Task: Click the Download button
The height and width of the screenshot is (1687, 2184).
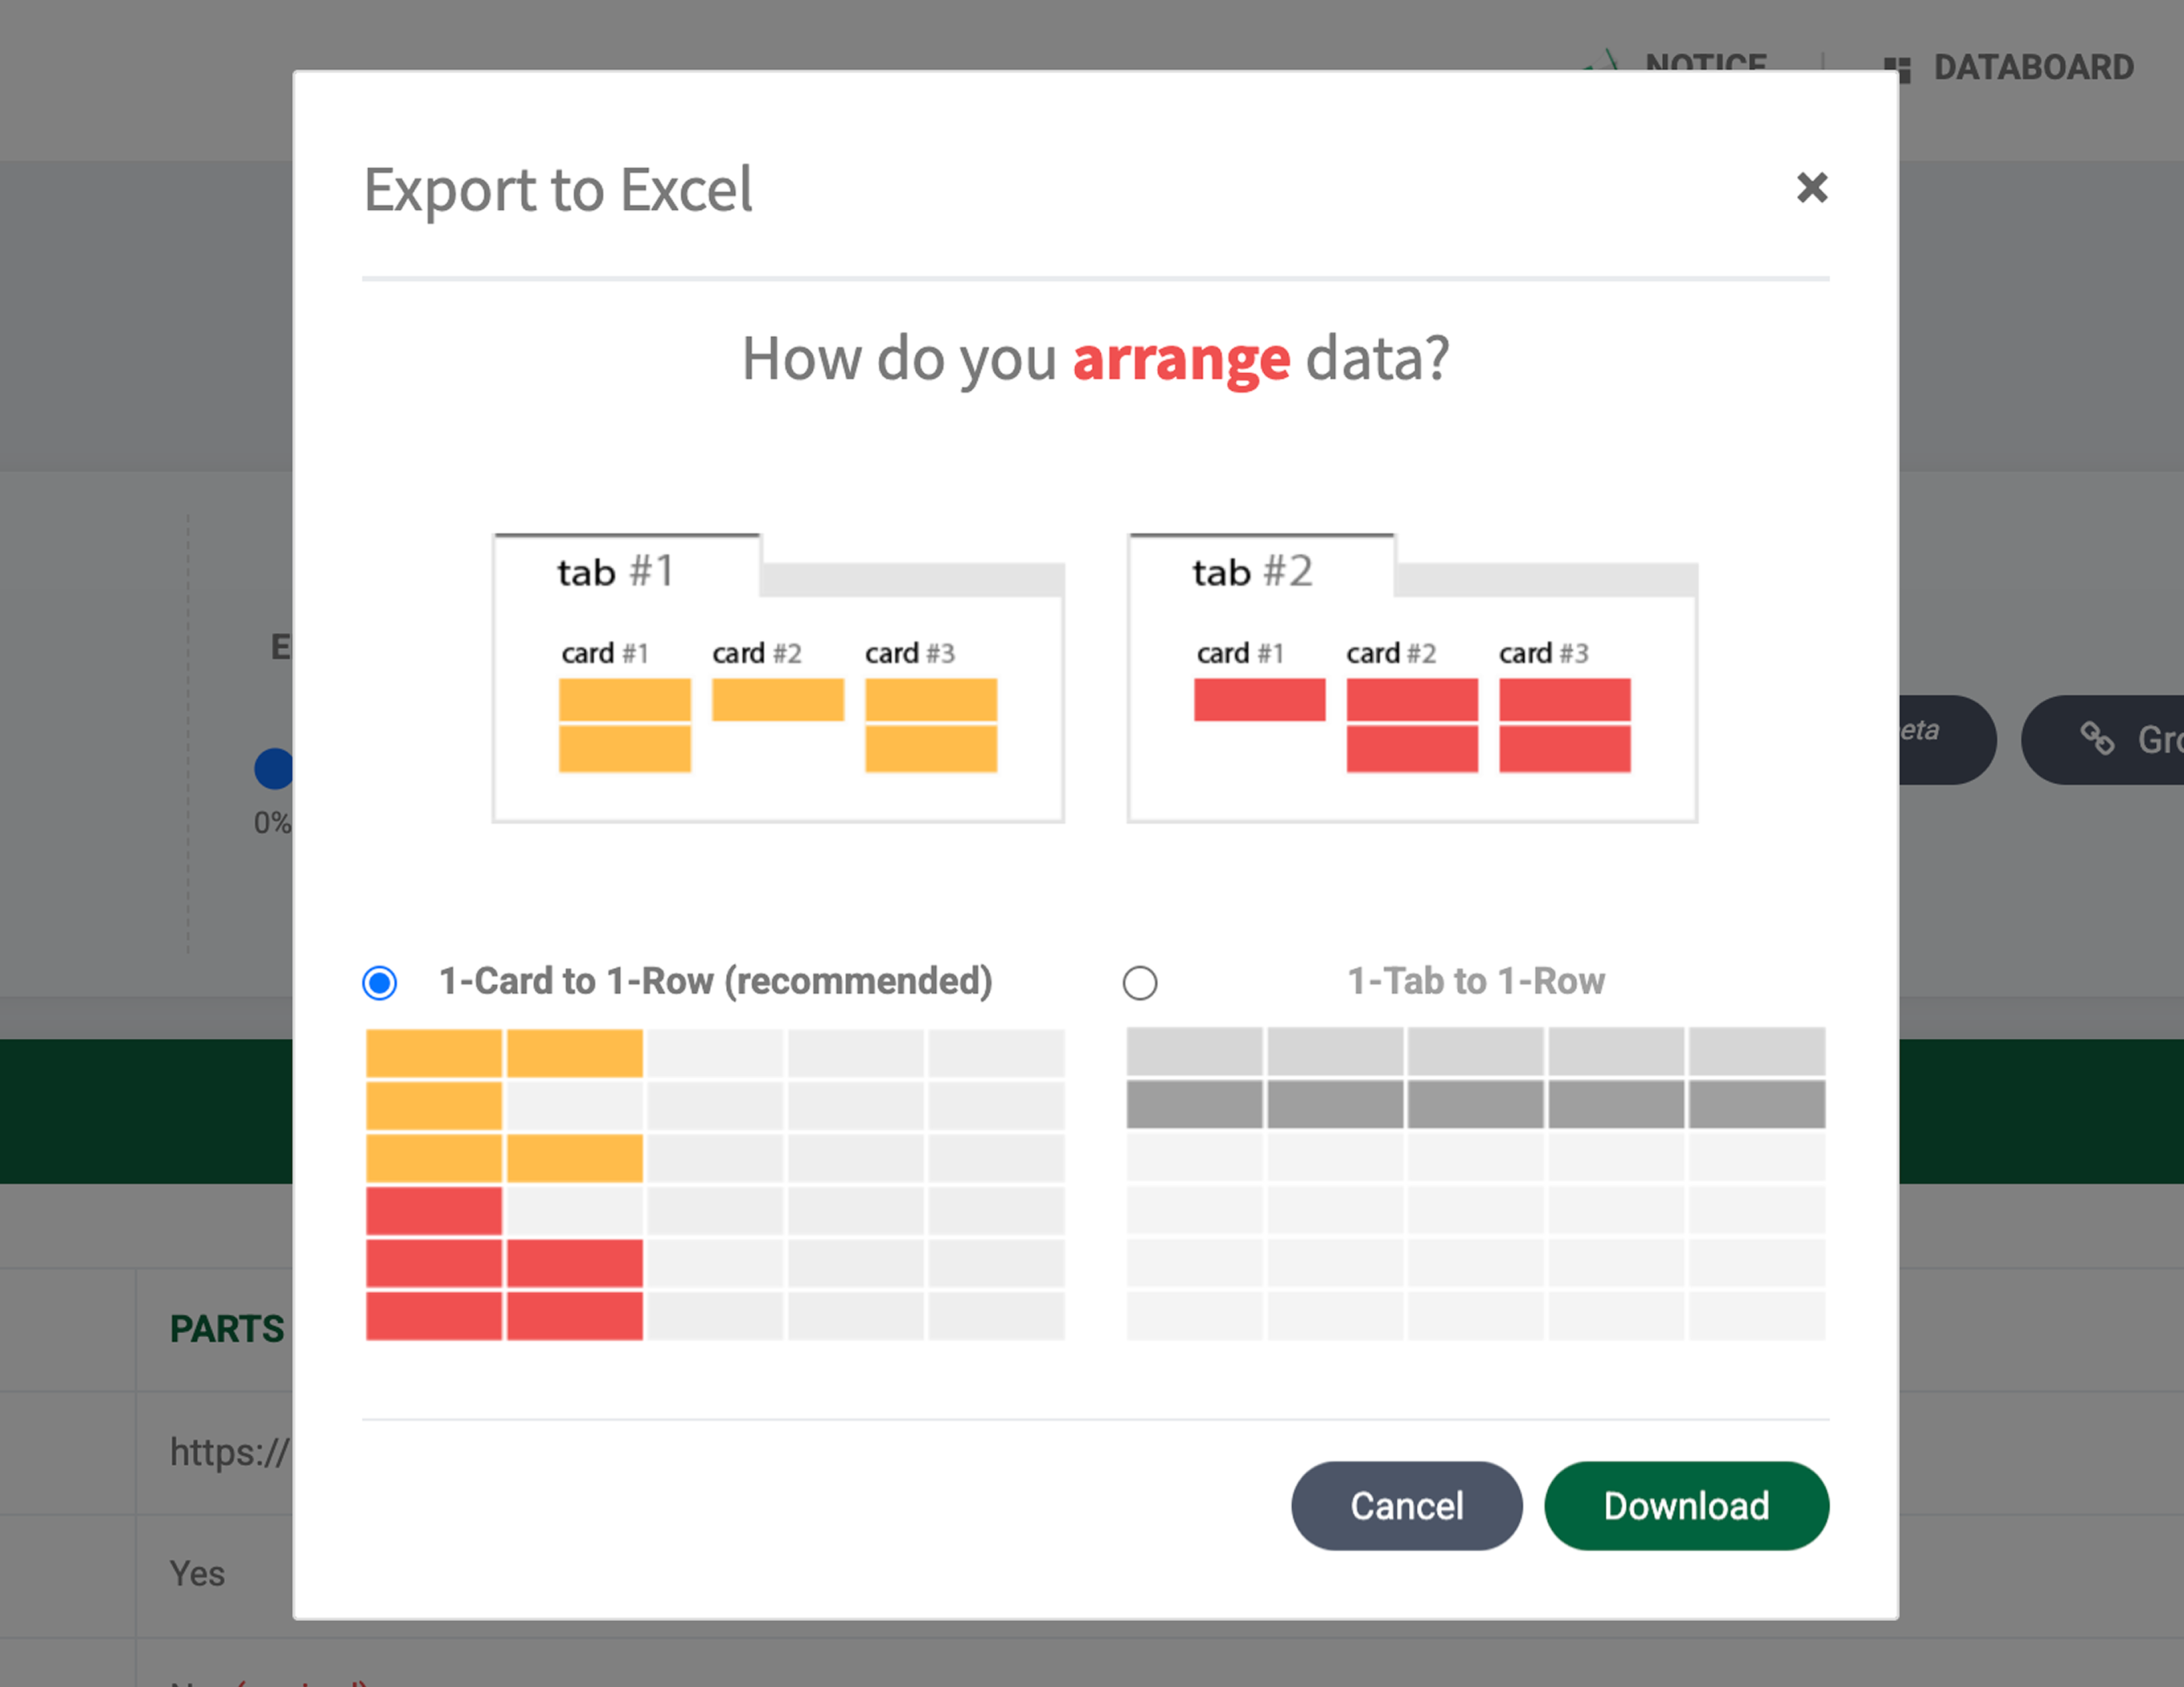Action: click(x=1686, y=1505)
